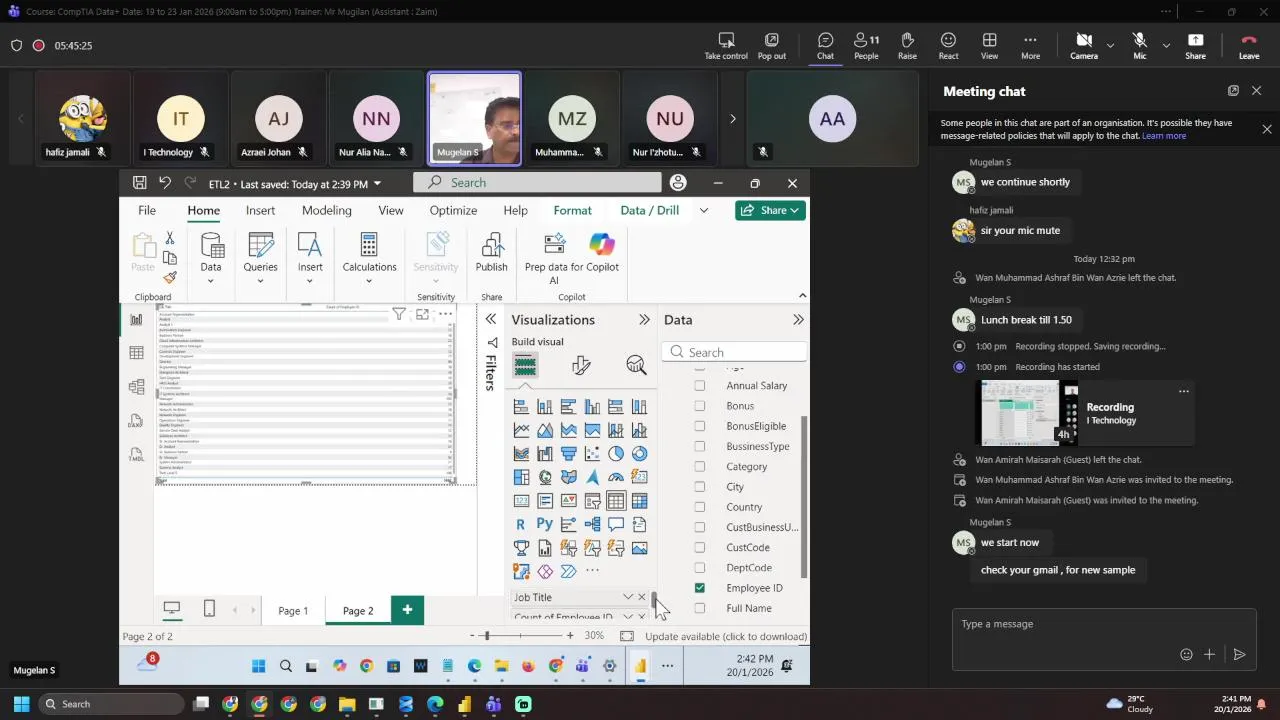
Task: Tick the Country field checkbox
Action: point(700,507)
